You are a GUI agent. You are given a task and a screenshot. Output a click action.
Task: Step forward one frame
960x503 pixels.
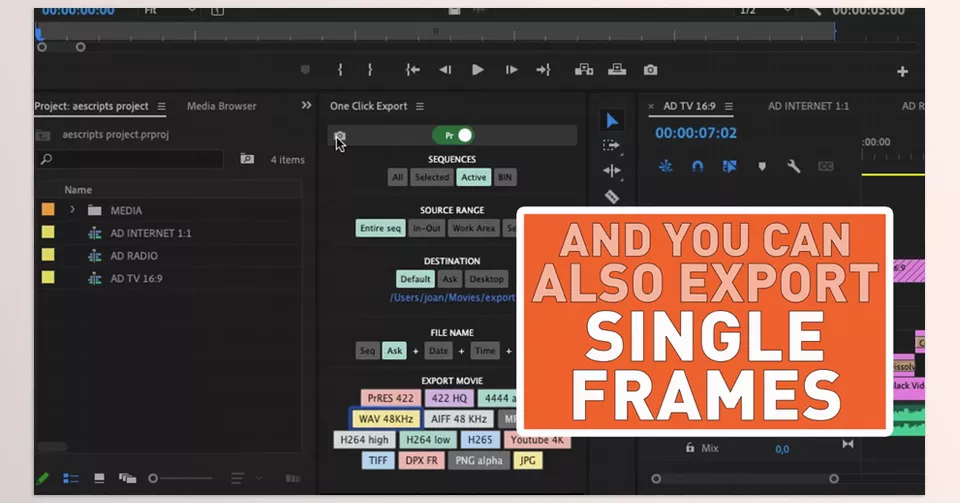pyautogui.click(x=511, y=70)
